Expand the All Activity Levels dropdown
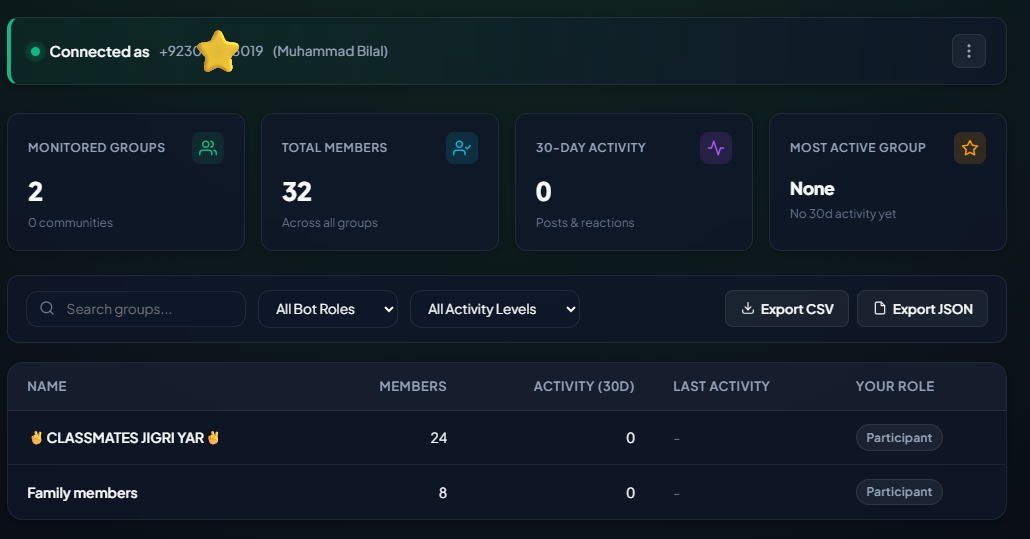This screenshot has width=1030, height=539. (495, 309)
